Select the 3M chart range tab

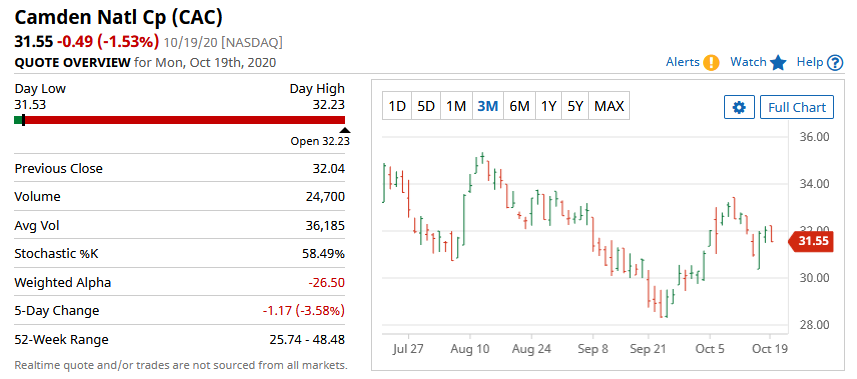(488, 106)
